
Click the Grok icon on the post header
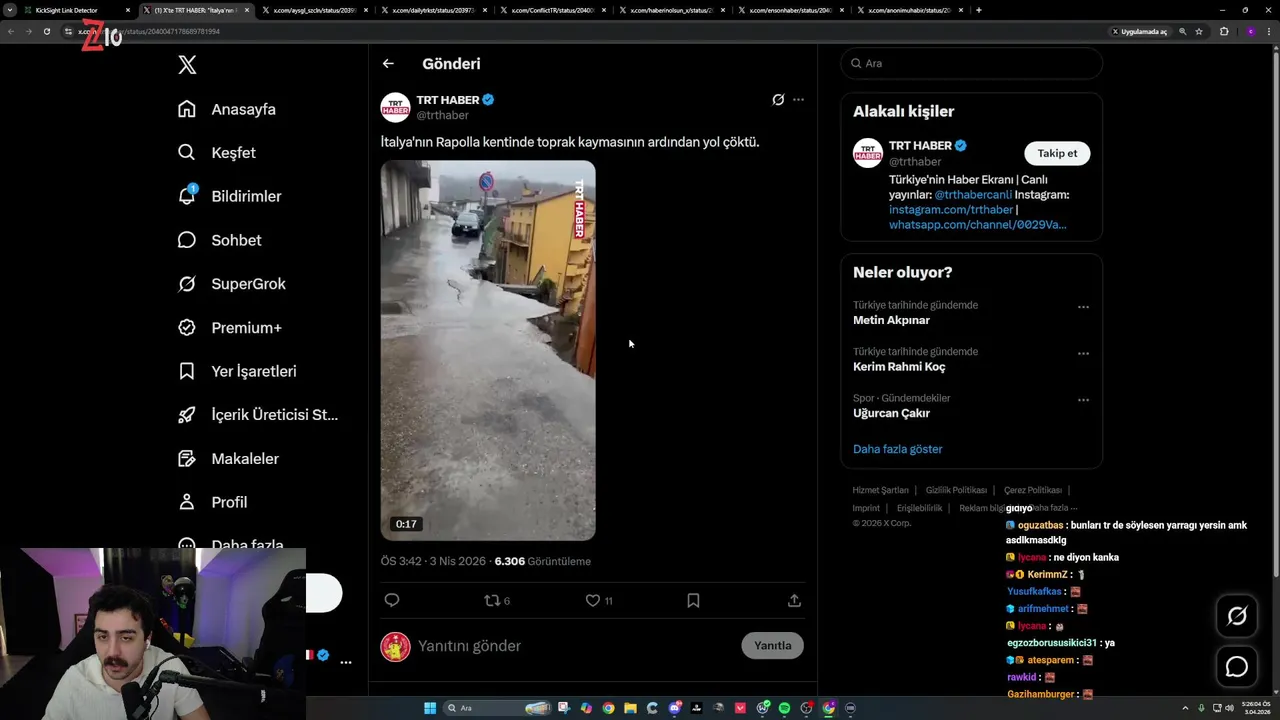coord(778,100)
